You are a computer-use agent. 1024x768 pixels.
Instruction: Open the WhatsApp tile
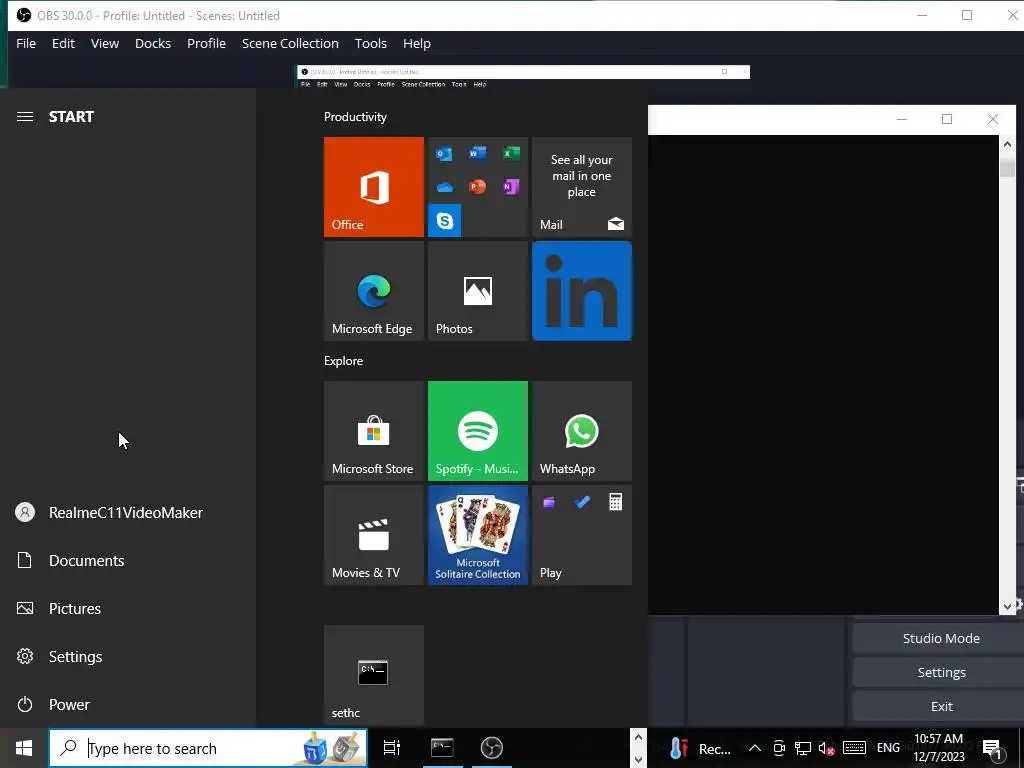(x=582, y=431)
